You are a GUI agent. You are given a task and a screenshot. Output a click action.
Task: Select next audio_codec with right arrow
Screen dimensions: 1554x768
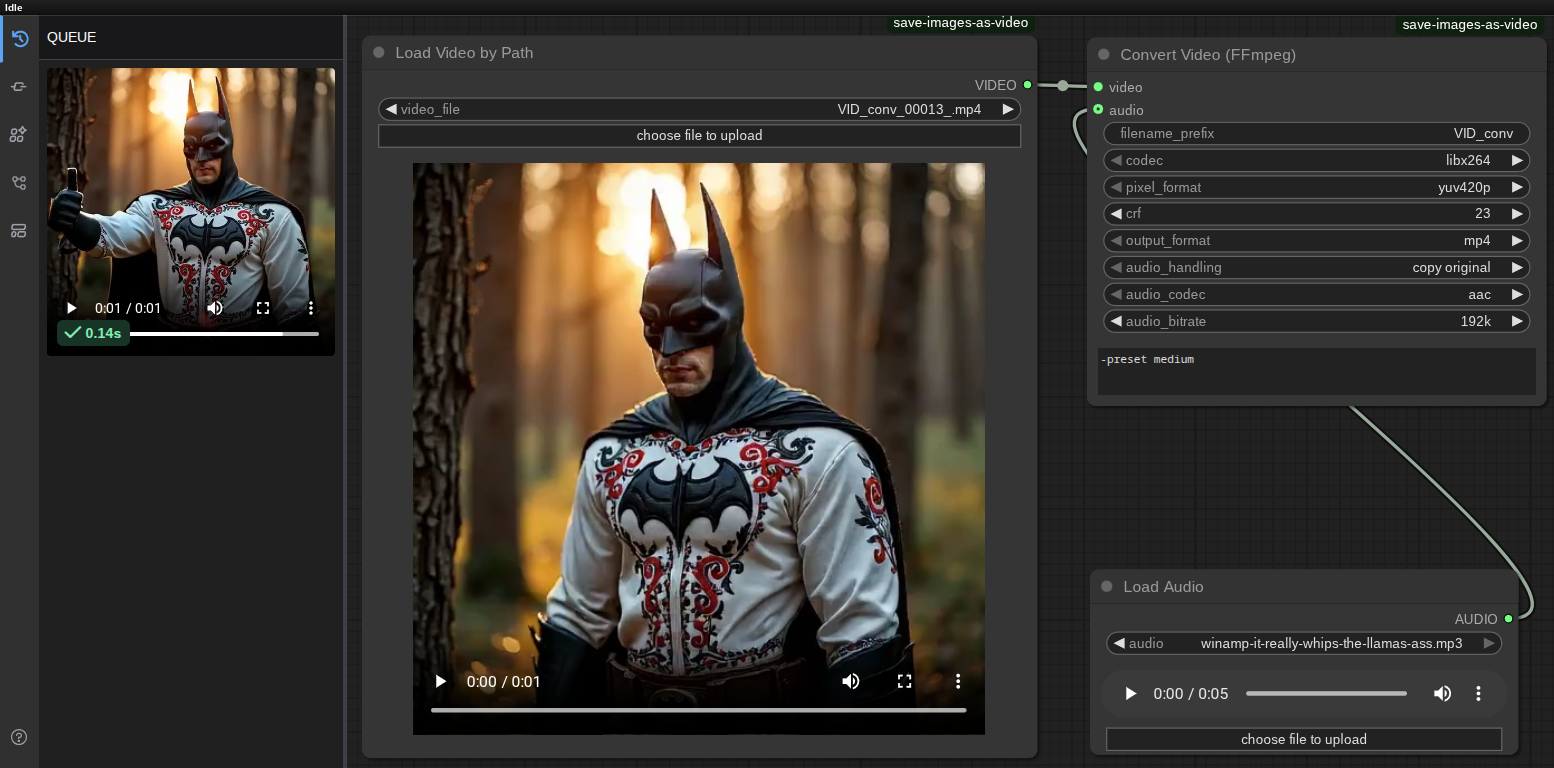click(x=1517, y=294)
